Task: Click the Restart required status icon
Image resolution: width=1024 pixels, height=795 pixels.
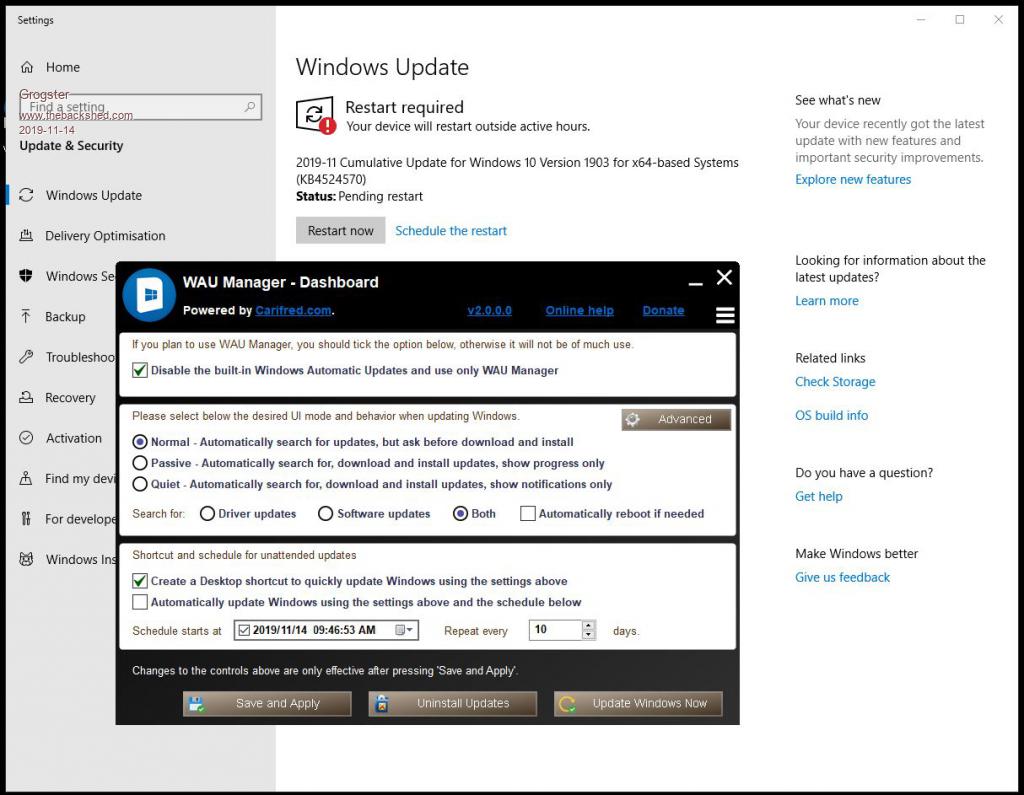Action: [x=315, y=115]
